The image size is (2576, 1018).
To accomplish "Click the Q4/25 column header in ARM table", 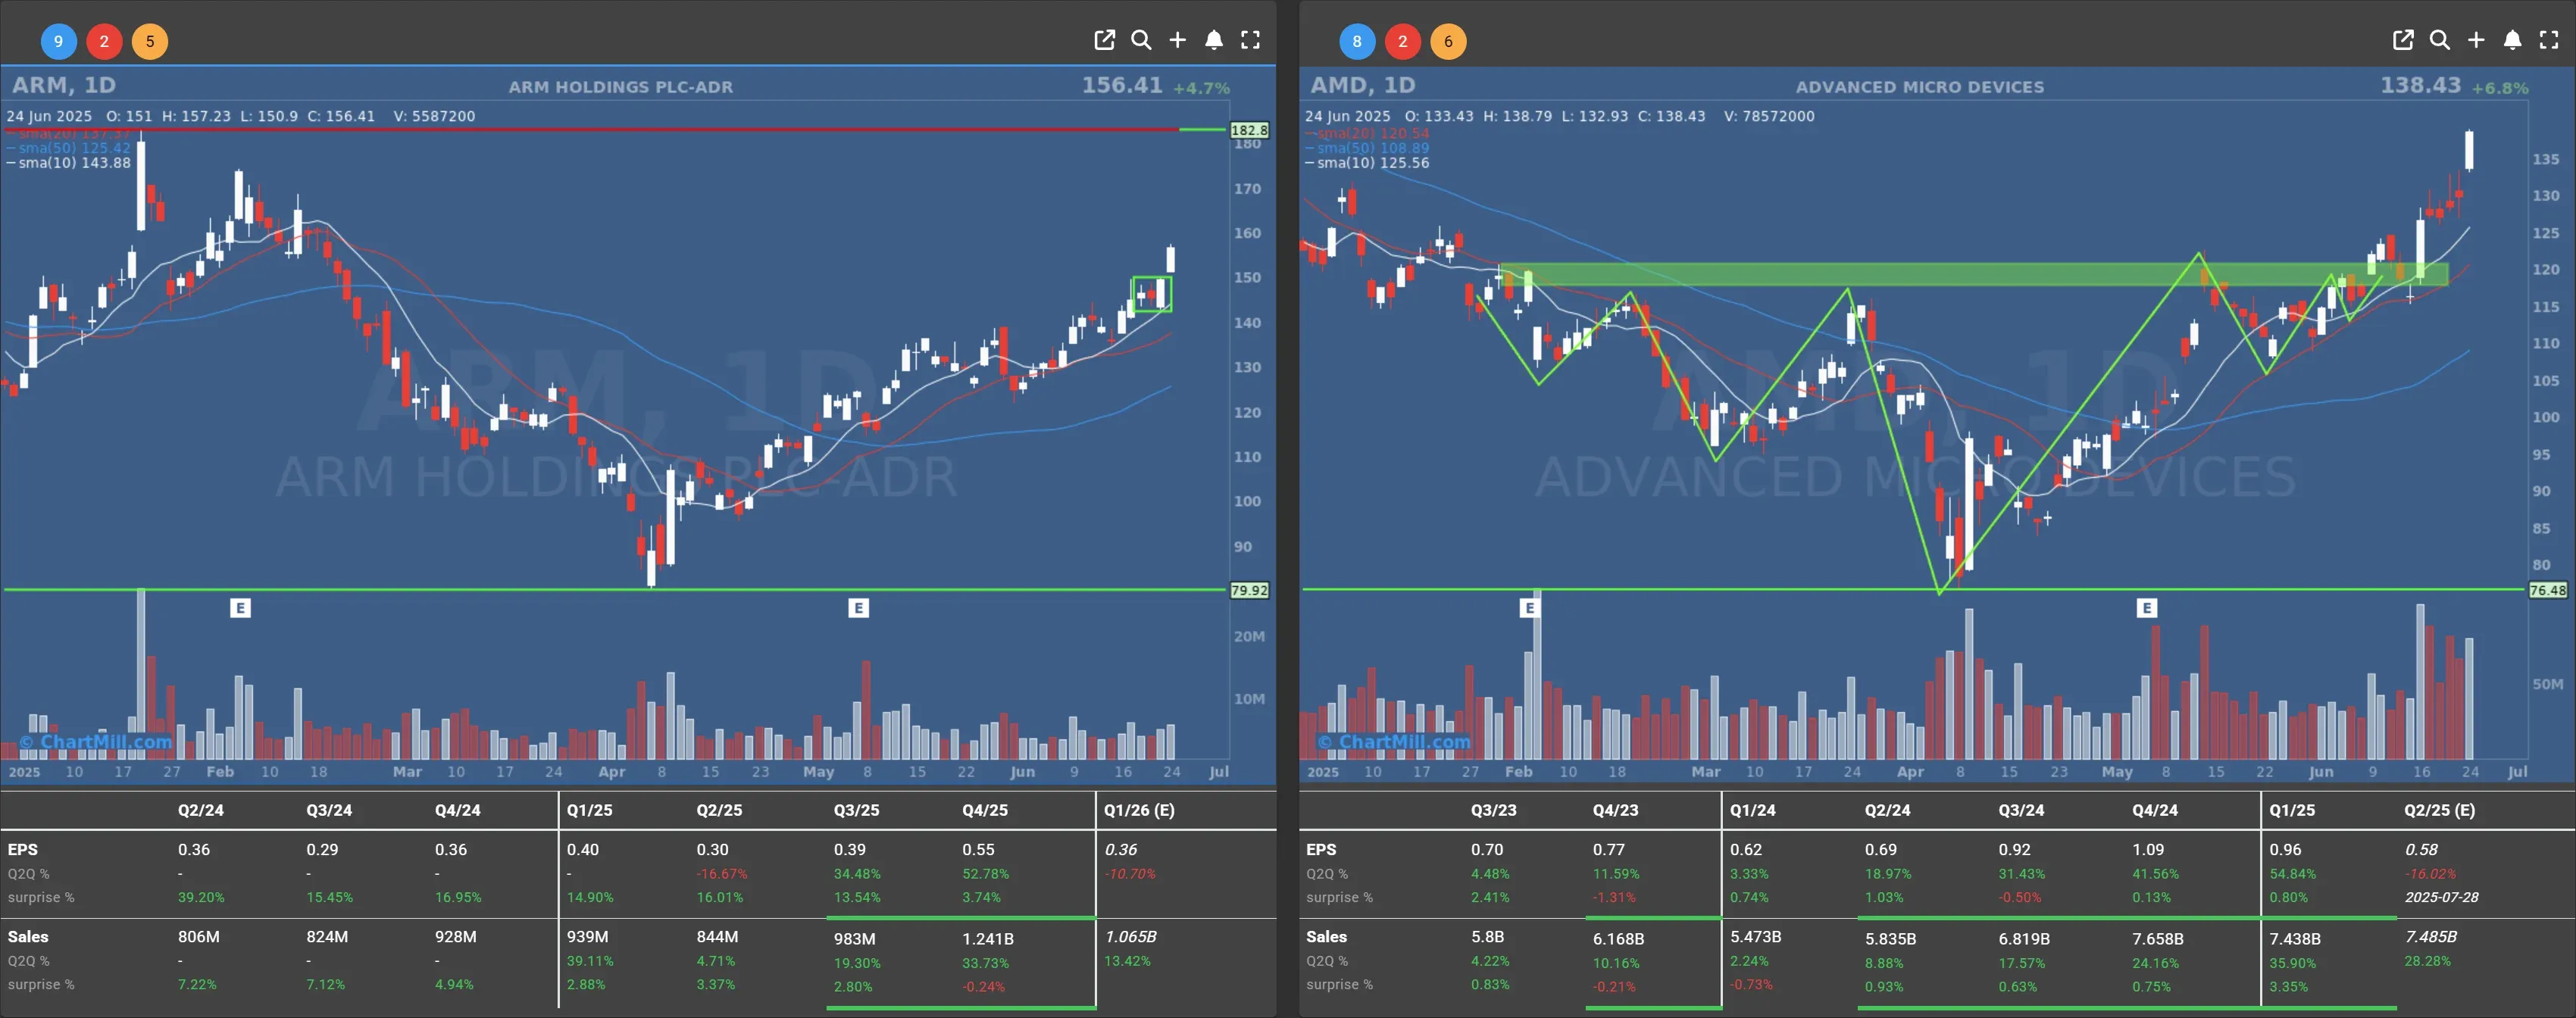I will pos(985,810).
